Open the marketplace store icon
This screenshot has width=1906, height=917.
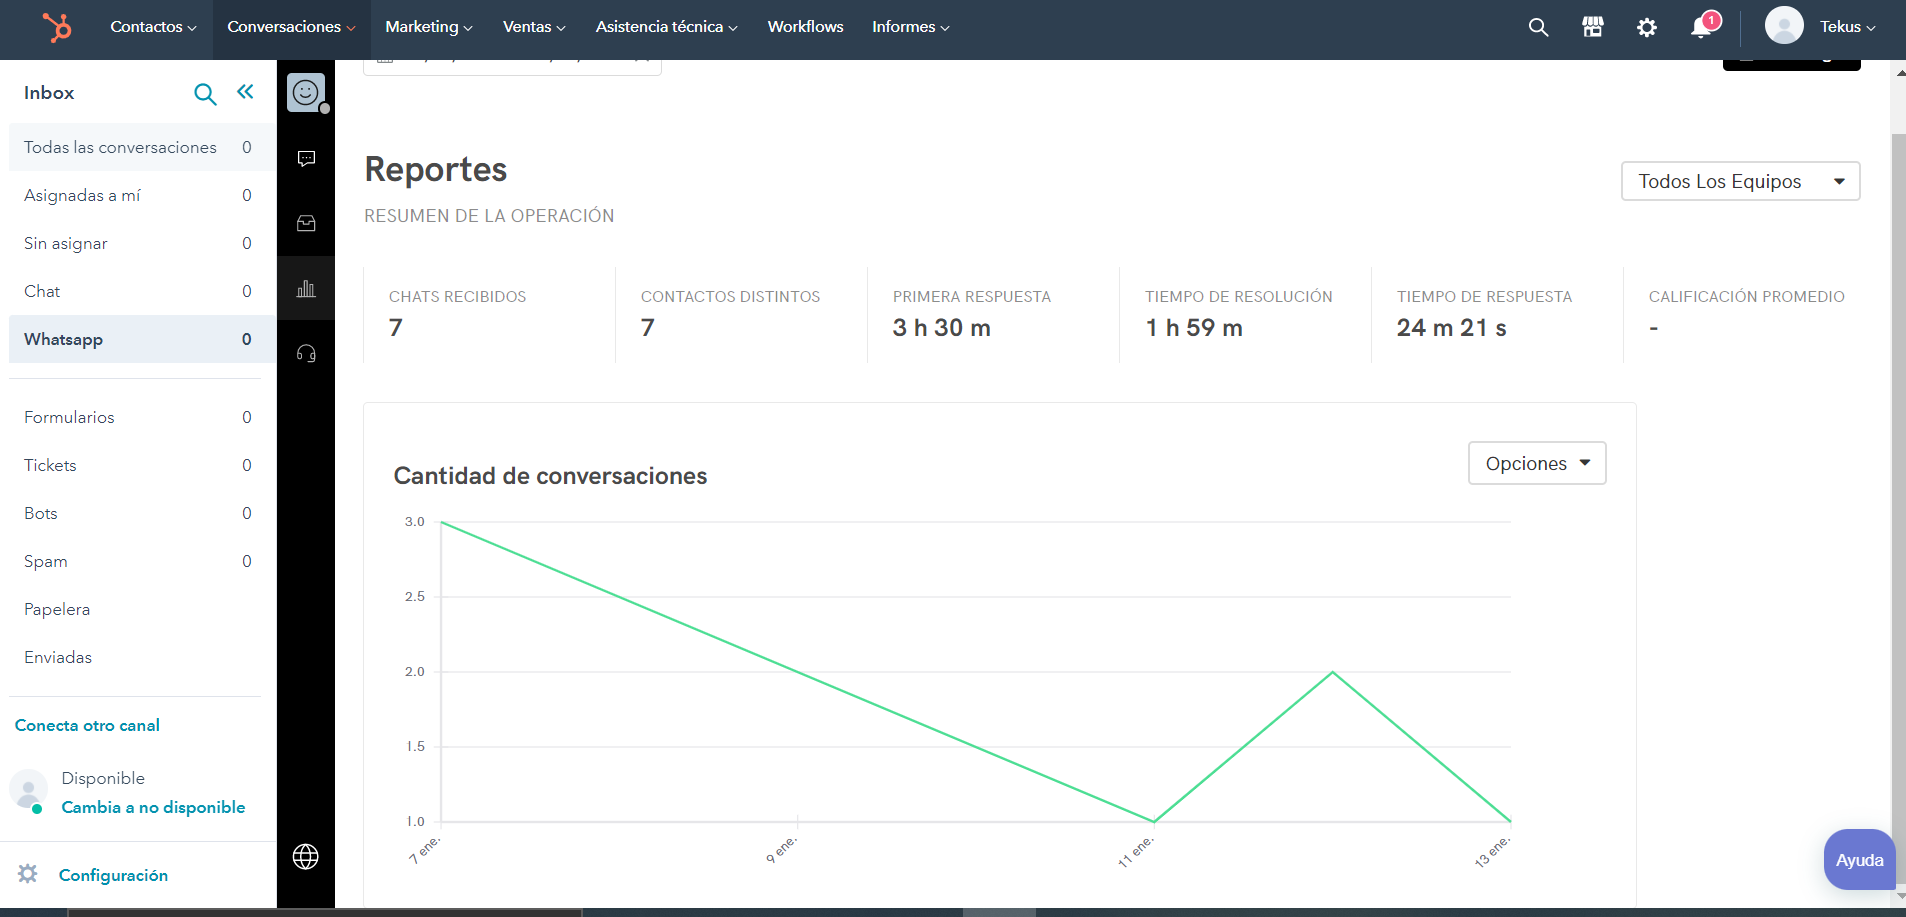[1592, 28]
